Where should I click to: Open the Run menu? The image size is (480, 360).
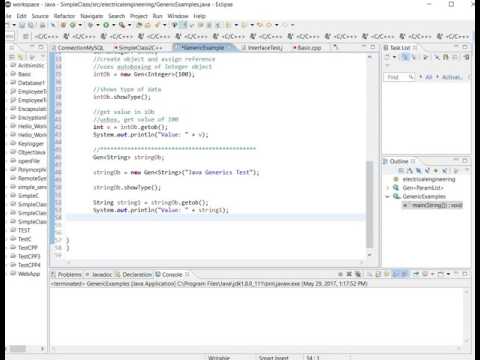click(x=157, y=16)
